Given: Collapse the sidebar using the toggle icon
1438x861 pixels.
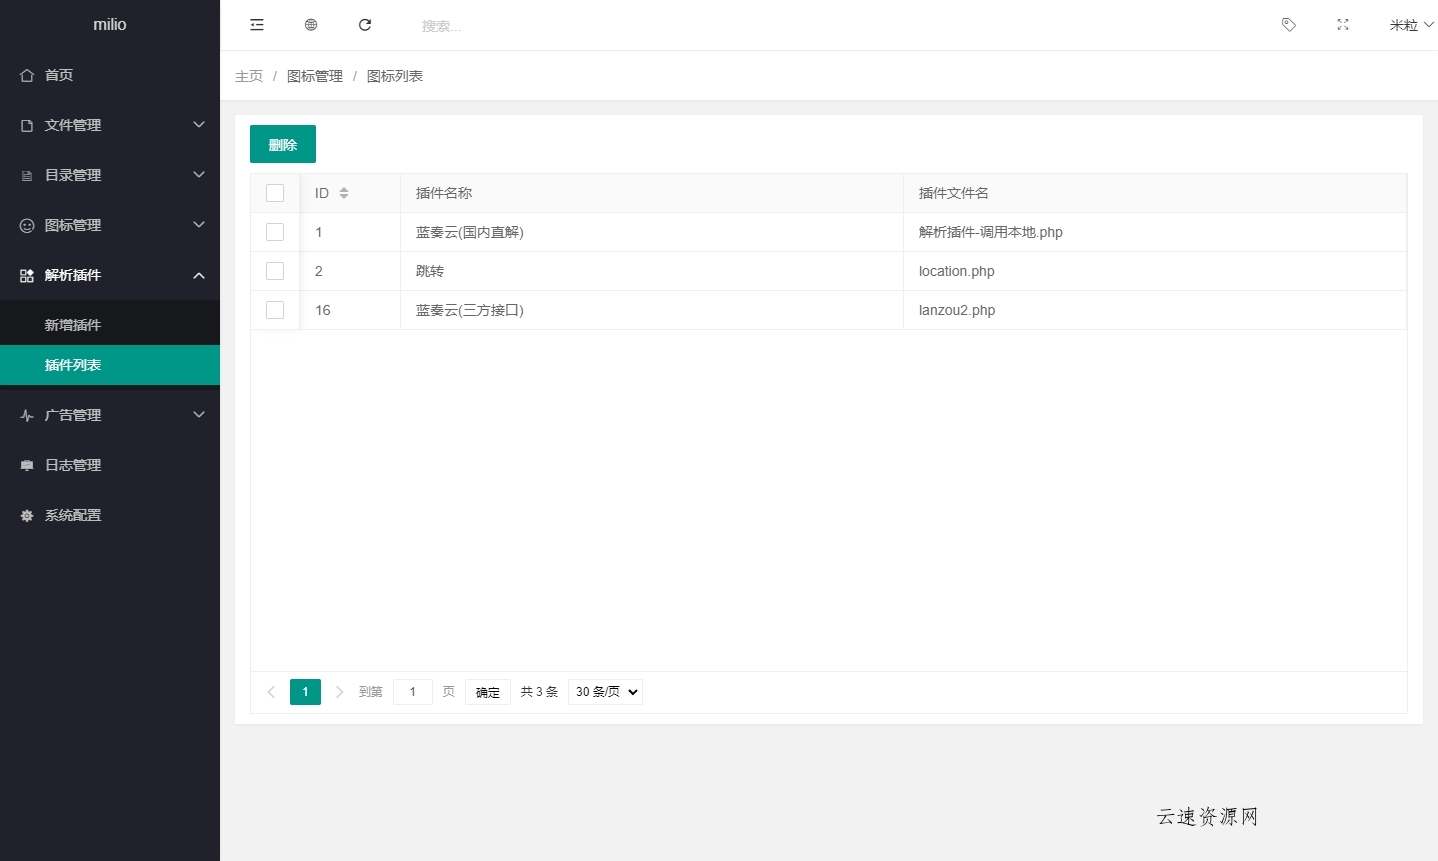Looking at the screenshot, I should click(x=257, y=25).
